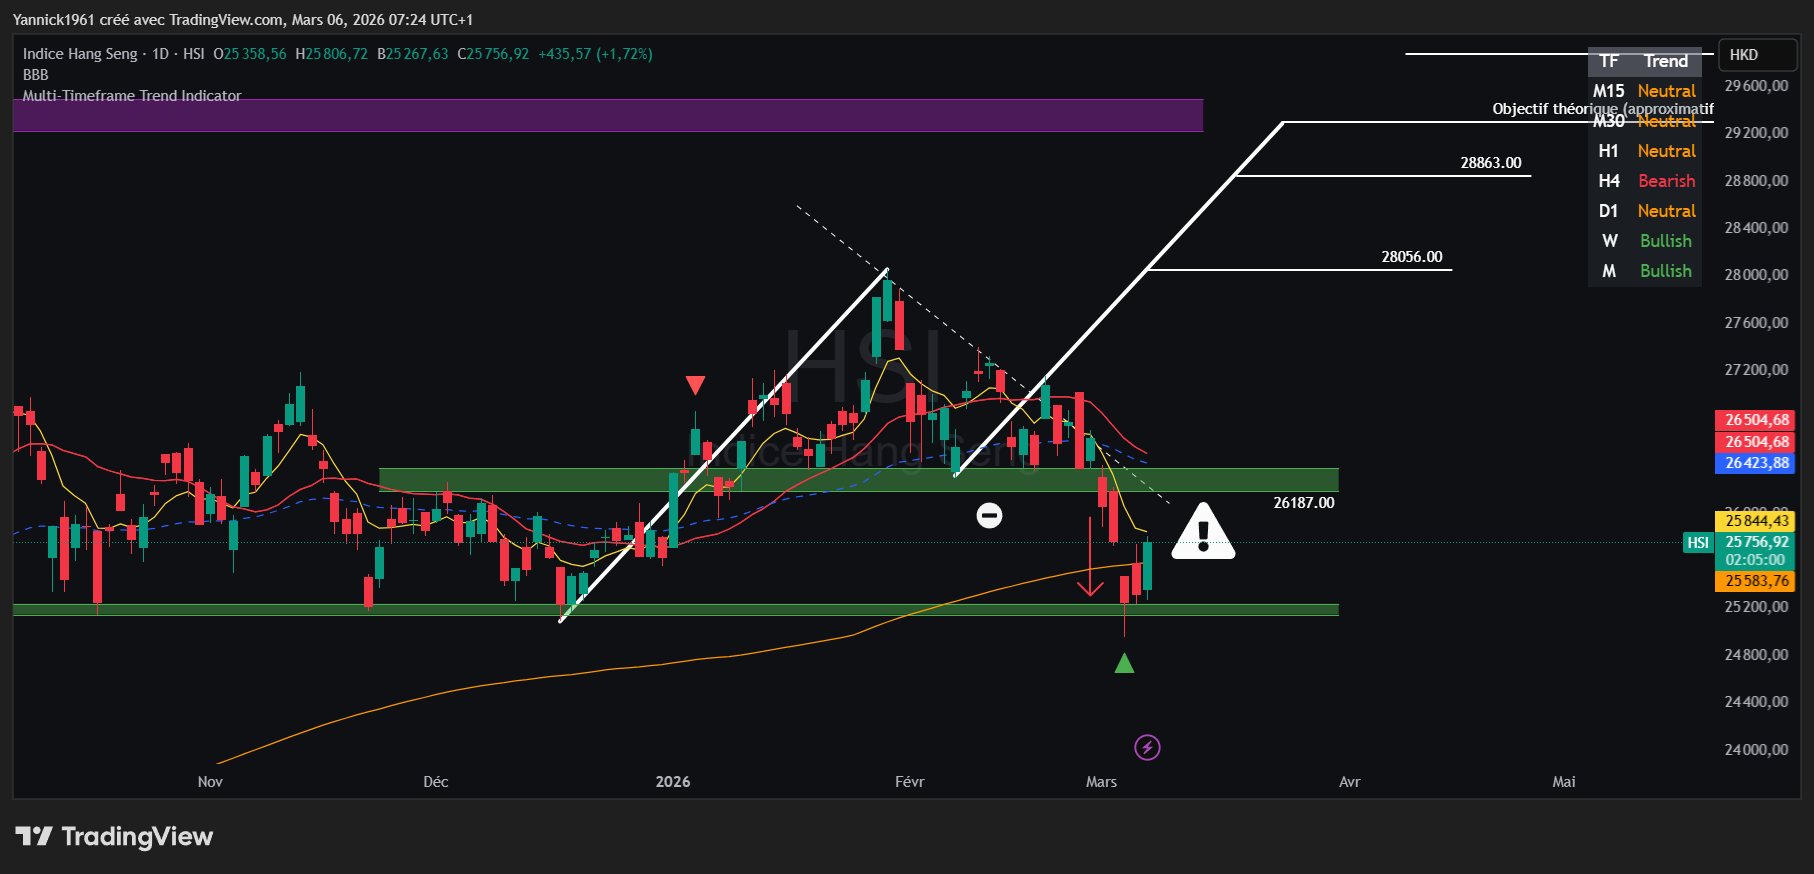Click Nov on the time axis
This screenshot has height=874, width=1814.
point(210,782)
